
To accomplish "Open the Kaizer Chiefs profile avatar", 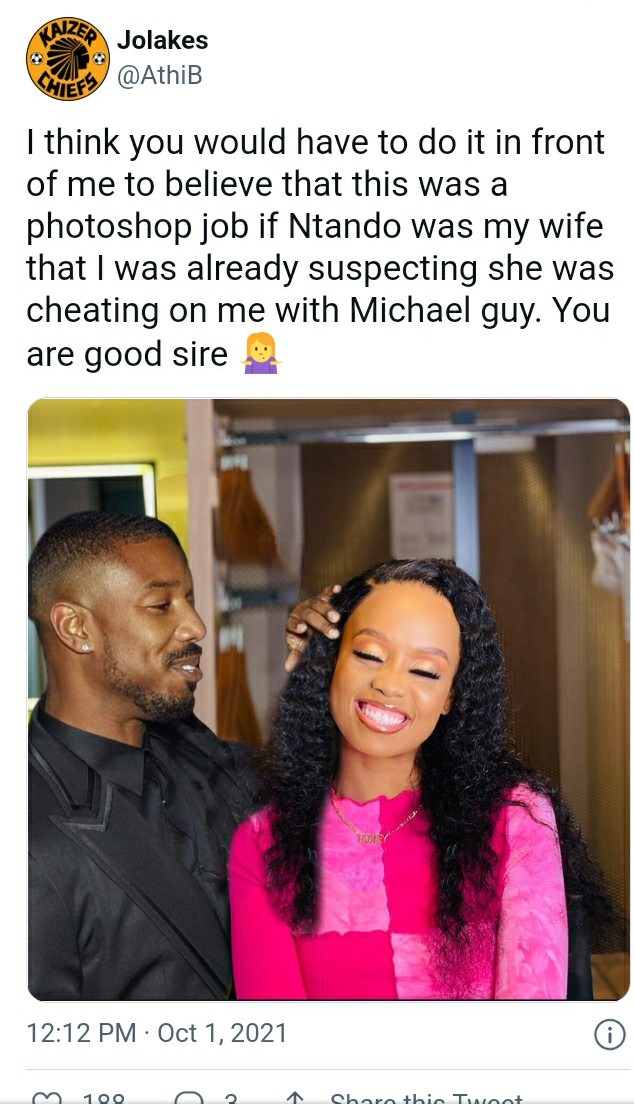I will click(68, 58).
